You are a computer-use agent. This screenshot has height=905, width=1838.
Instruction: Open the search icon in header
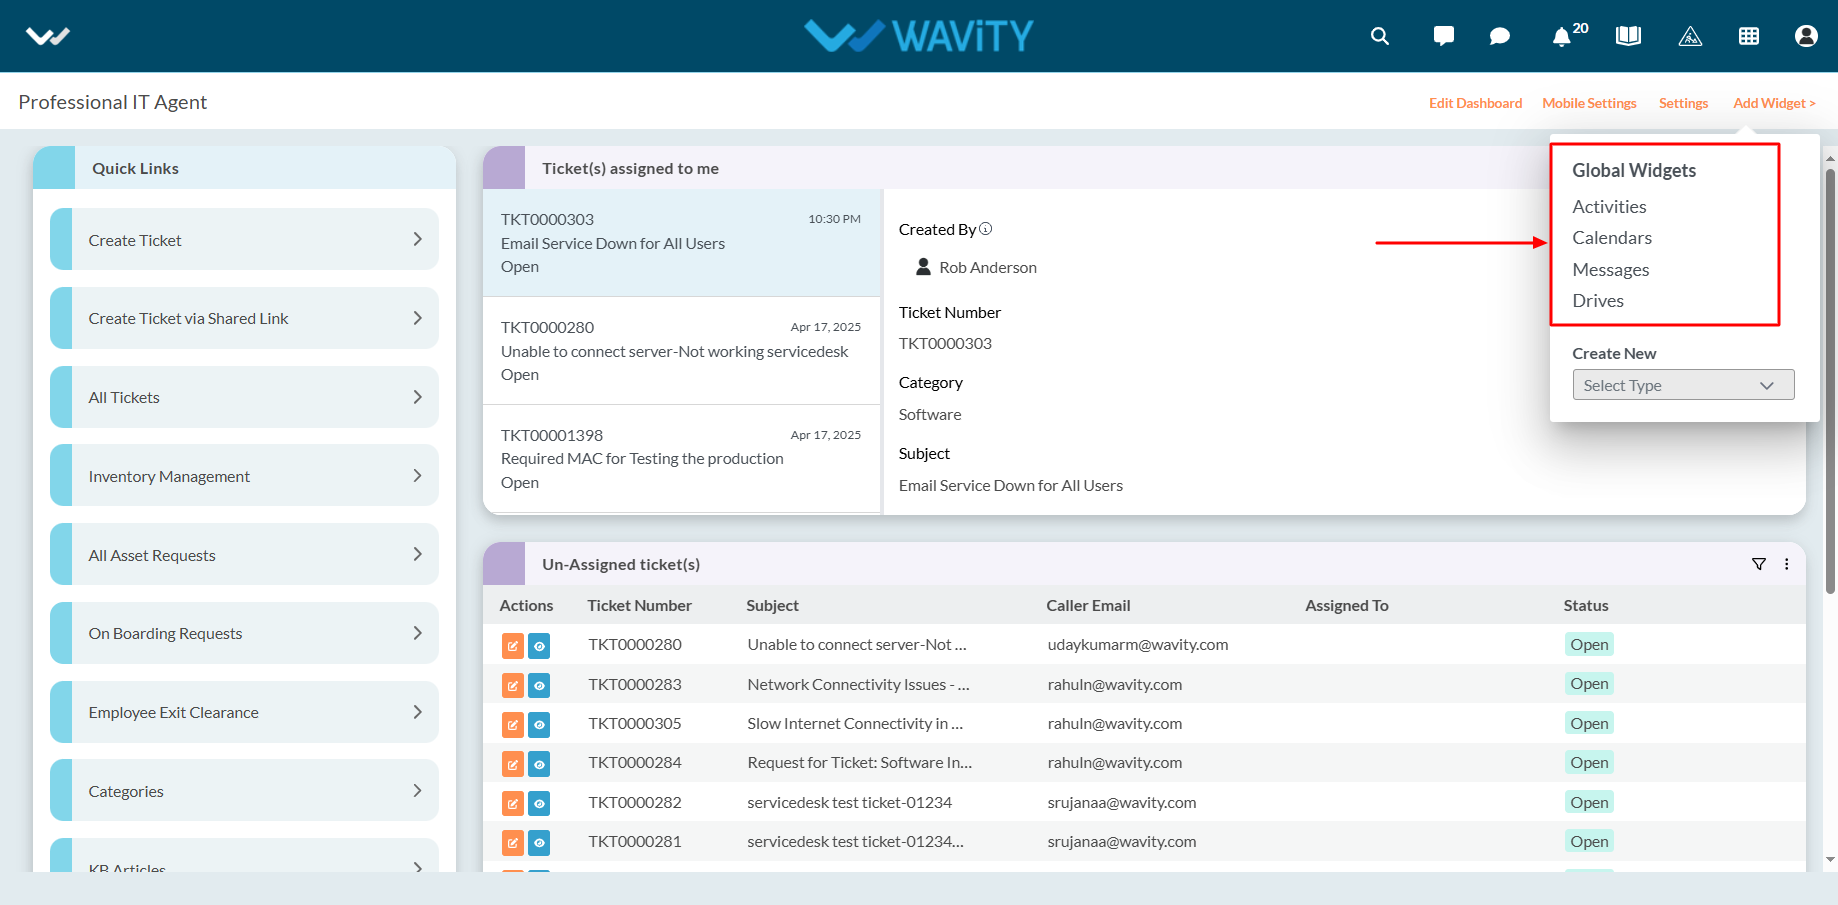click(1379, 36)
